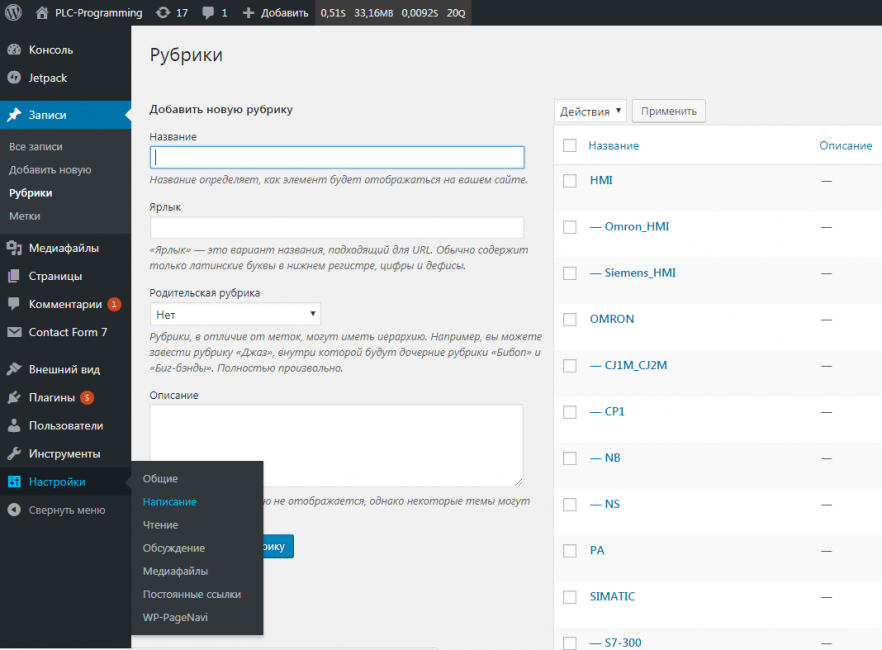Select Написание in settings submenu
Viewport: 882px width, 650px height.
[x=170, y=502]
